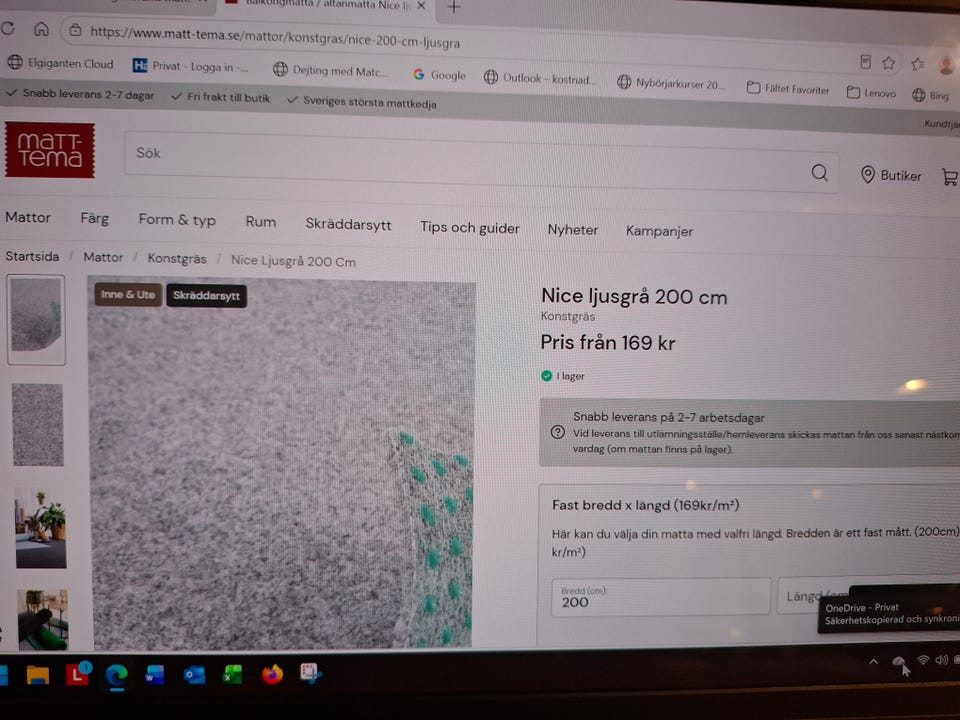Open the favorites list icon
Screen dimensions: 960x720
[917, 64]
